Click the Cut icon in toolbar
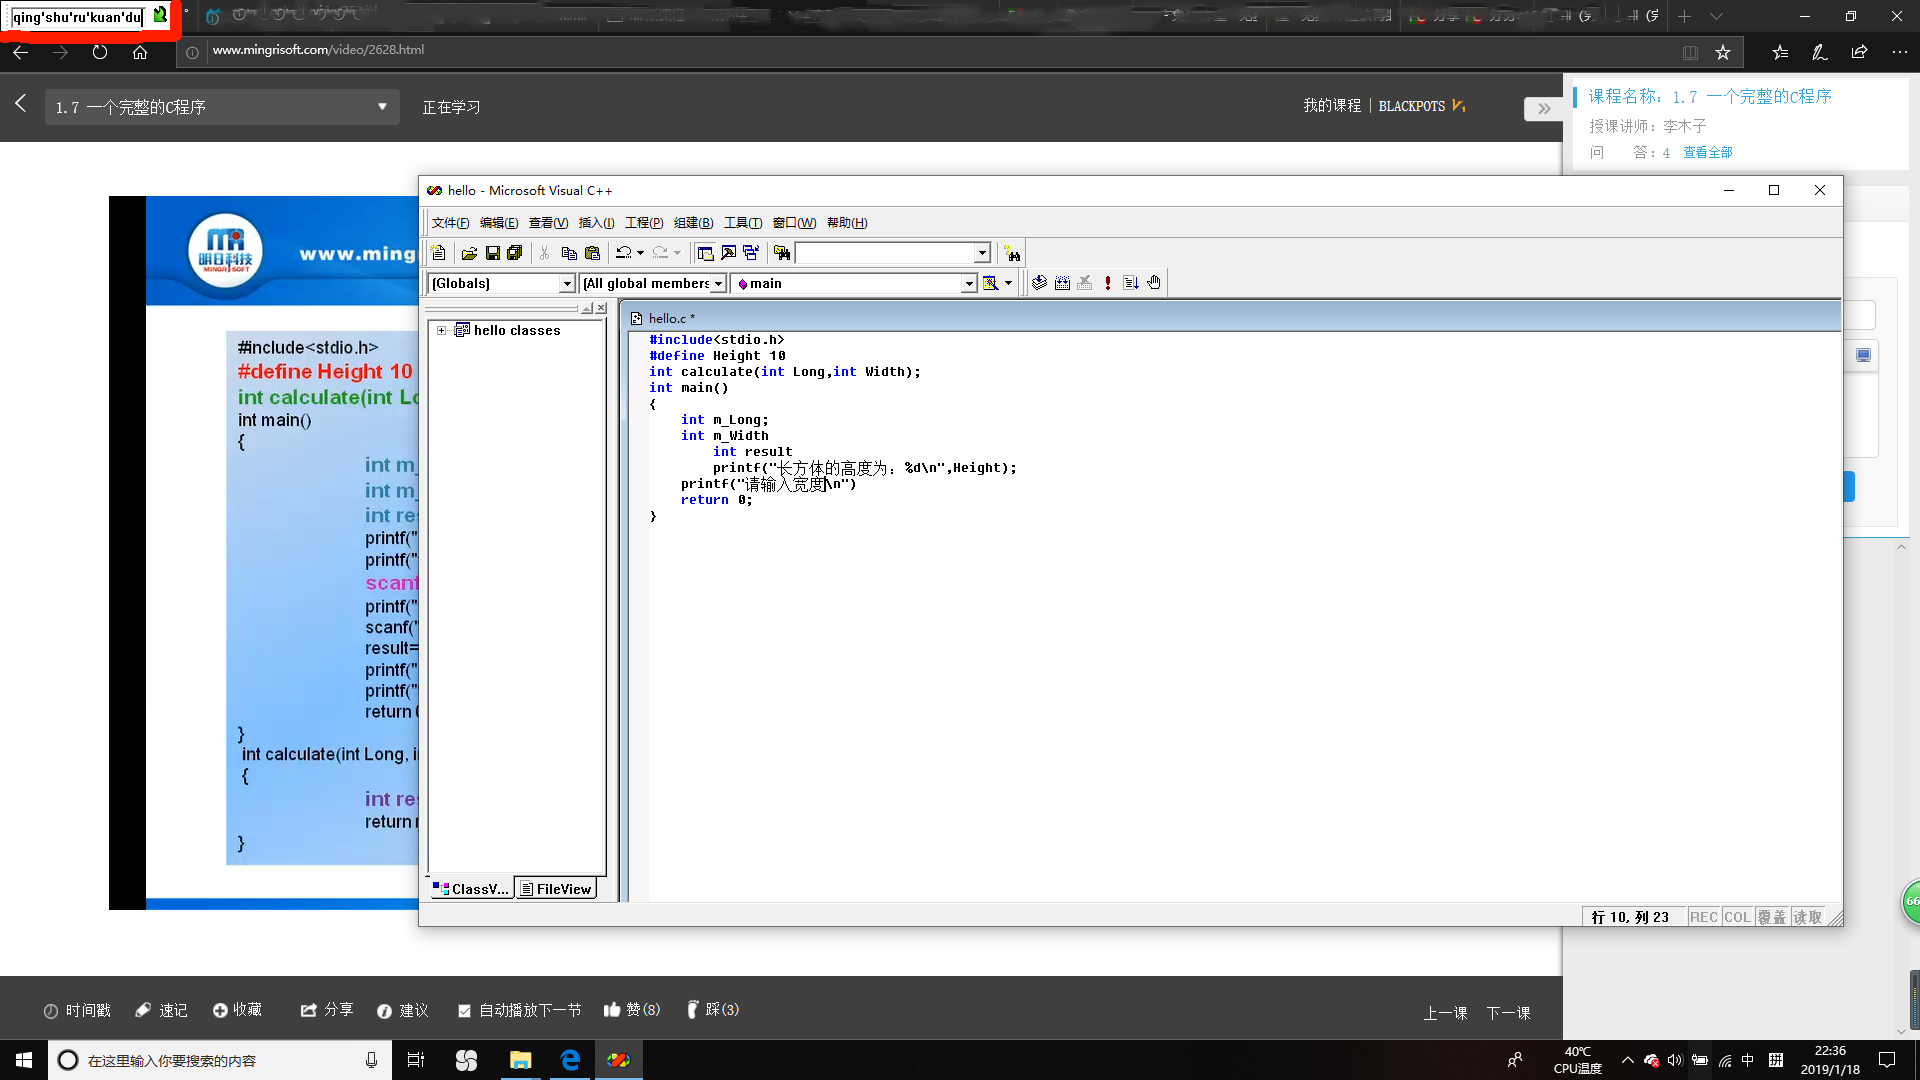Screen dimensions: 1920x1080 (546, 253)
